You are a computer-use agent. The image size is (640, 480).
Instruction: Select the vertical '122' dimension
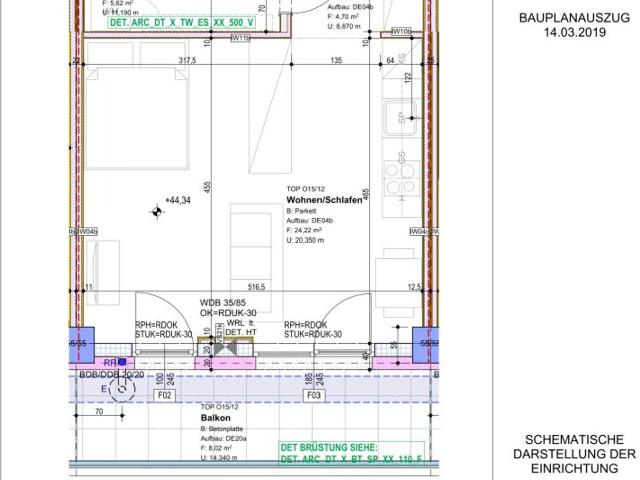tap(407, 79)
